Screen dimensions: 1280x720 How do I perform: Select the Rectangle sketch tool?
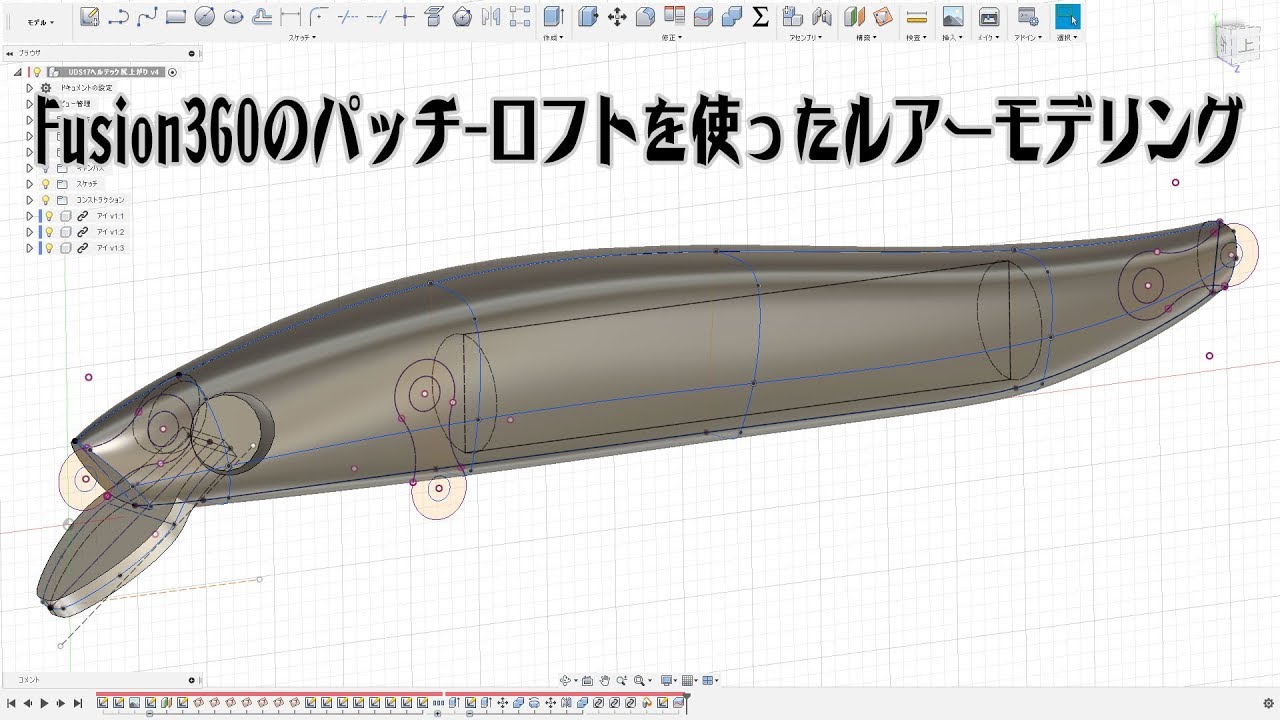coord(176,16)
